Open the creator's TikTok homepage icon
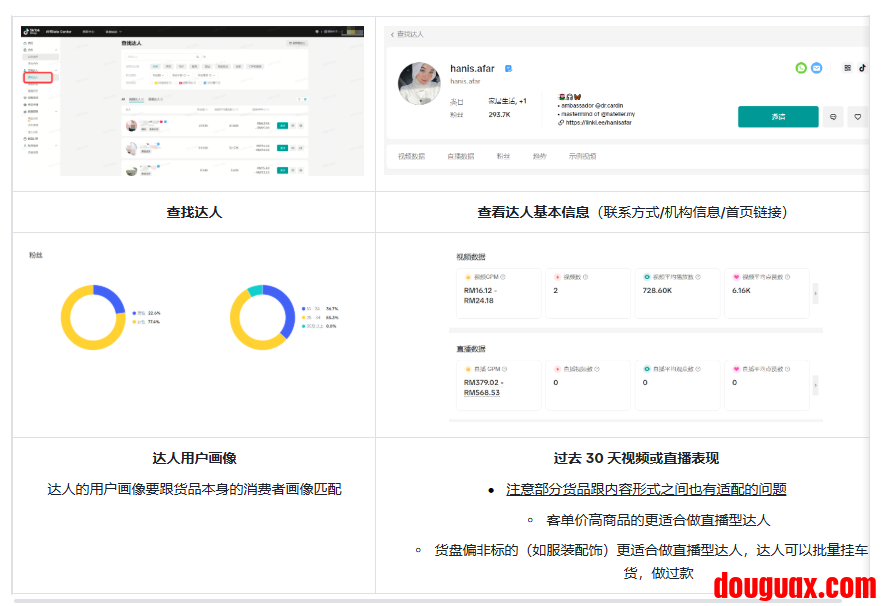This screenshot has width=881, height=606. coord(862,68)
